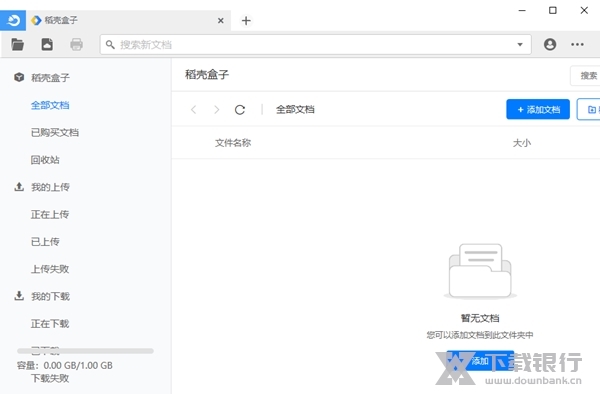Click the save document icon
Image resolution: width=600 pixels, height=394 pixels.
tap(47, 44)
